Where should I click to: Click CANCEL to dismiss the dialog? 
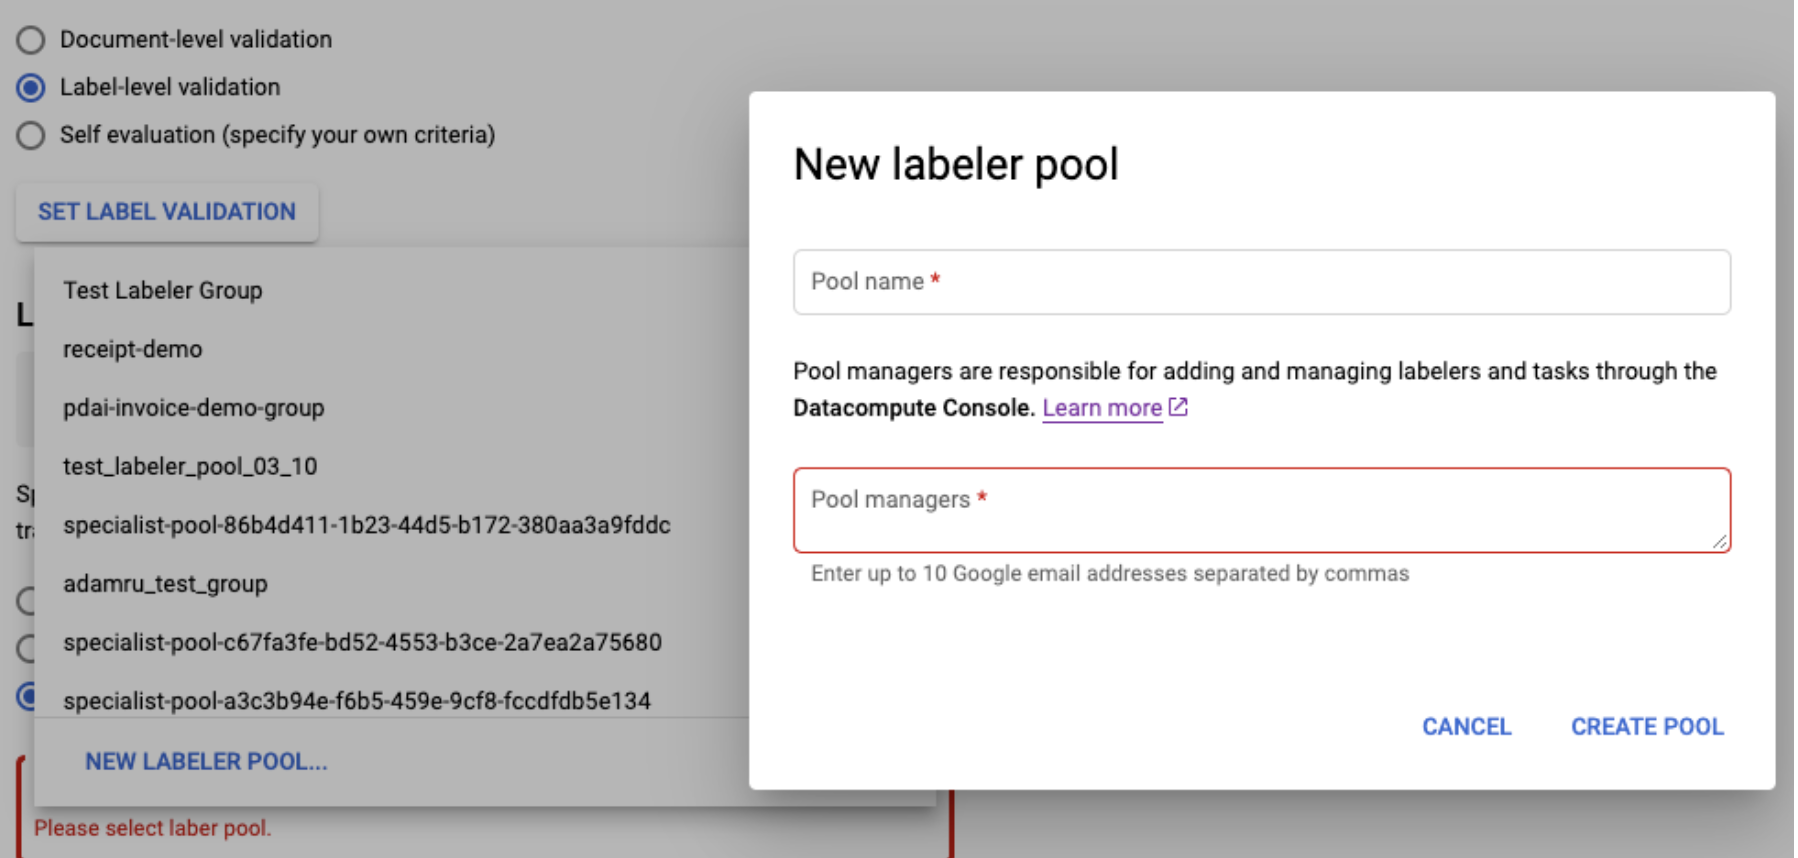[x=1466, y=727]
